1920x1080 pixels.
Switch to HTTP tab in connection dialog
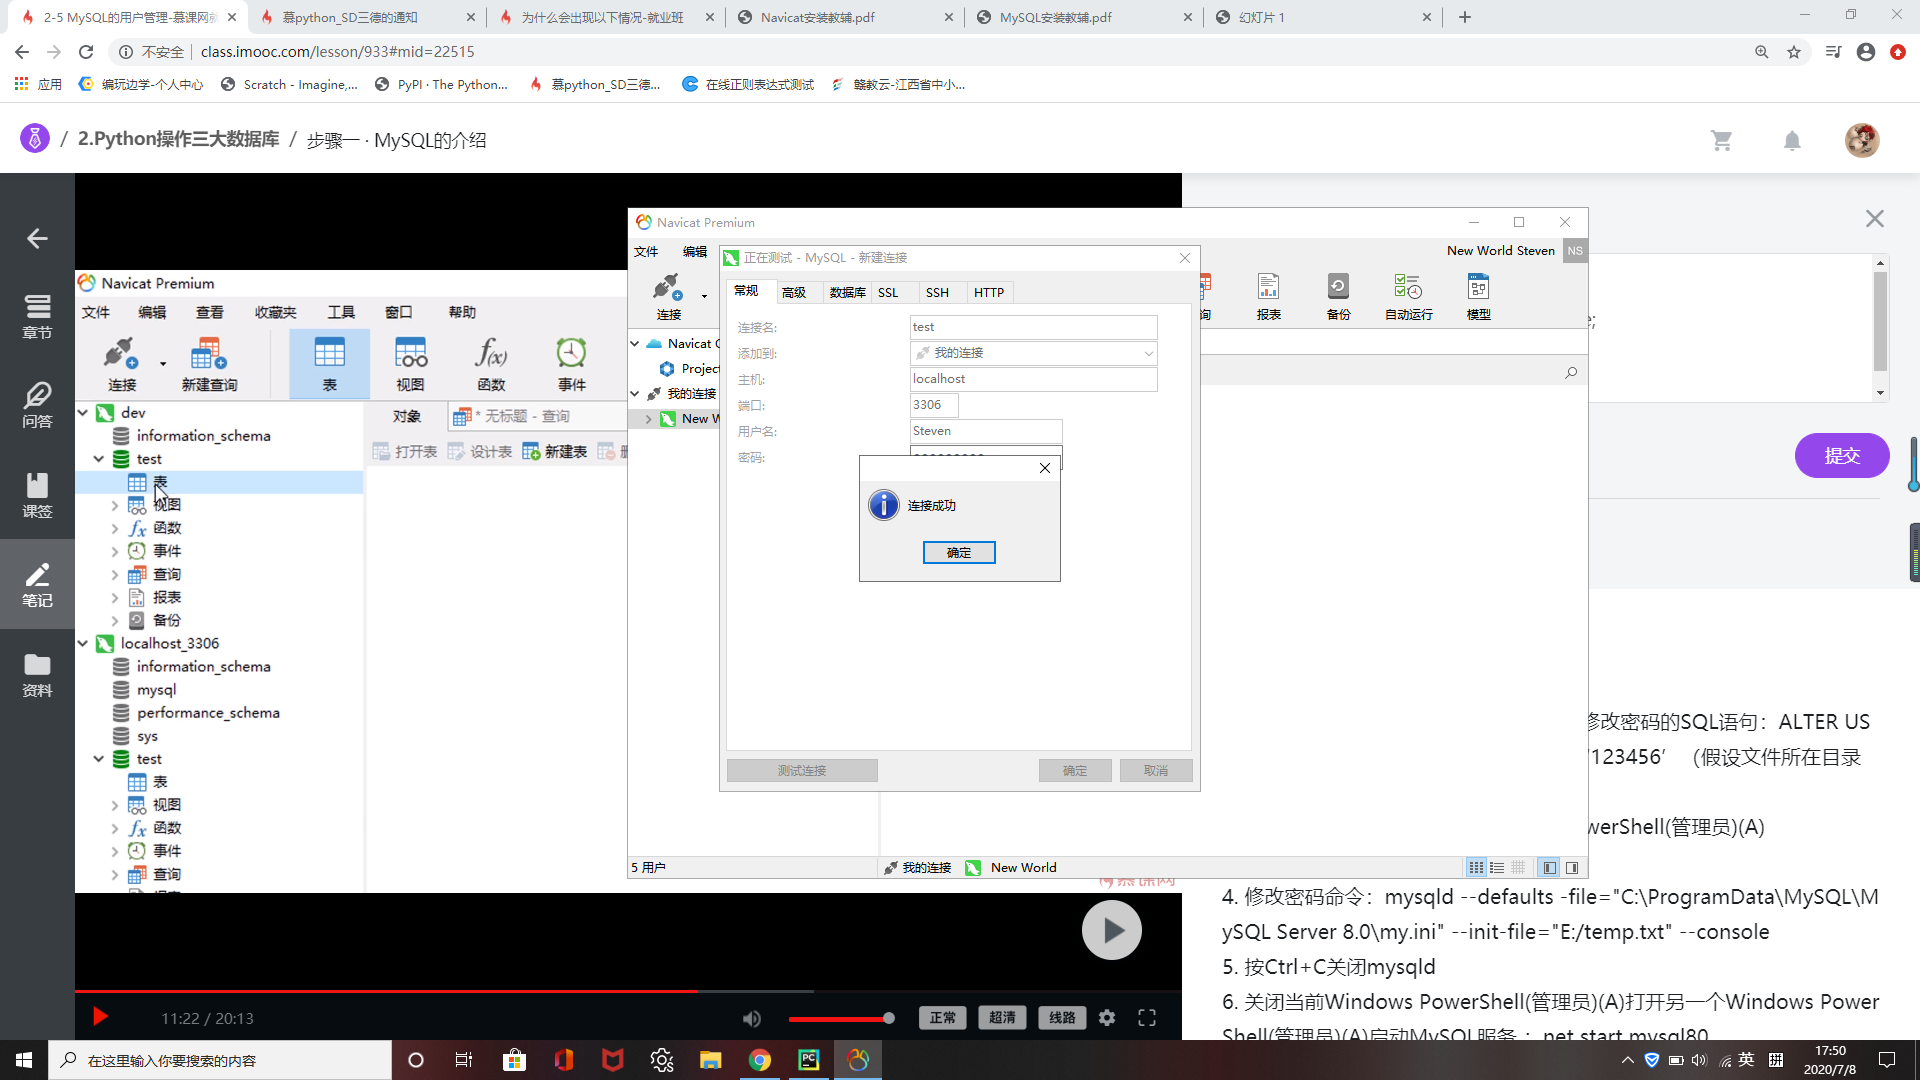point(989,292)
